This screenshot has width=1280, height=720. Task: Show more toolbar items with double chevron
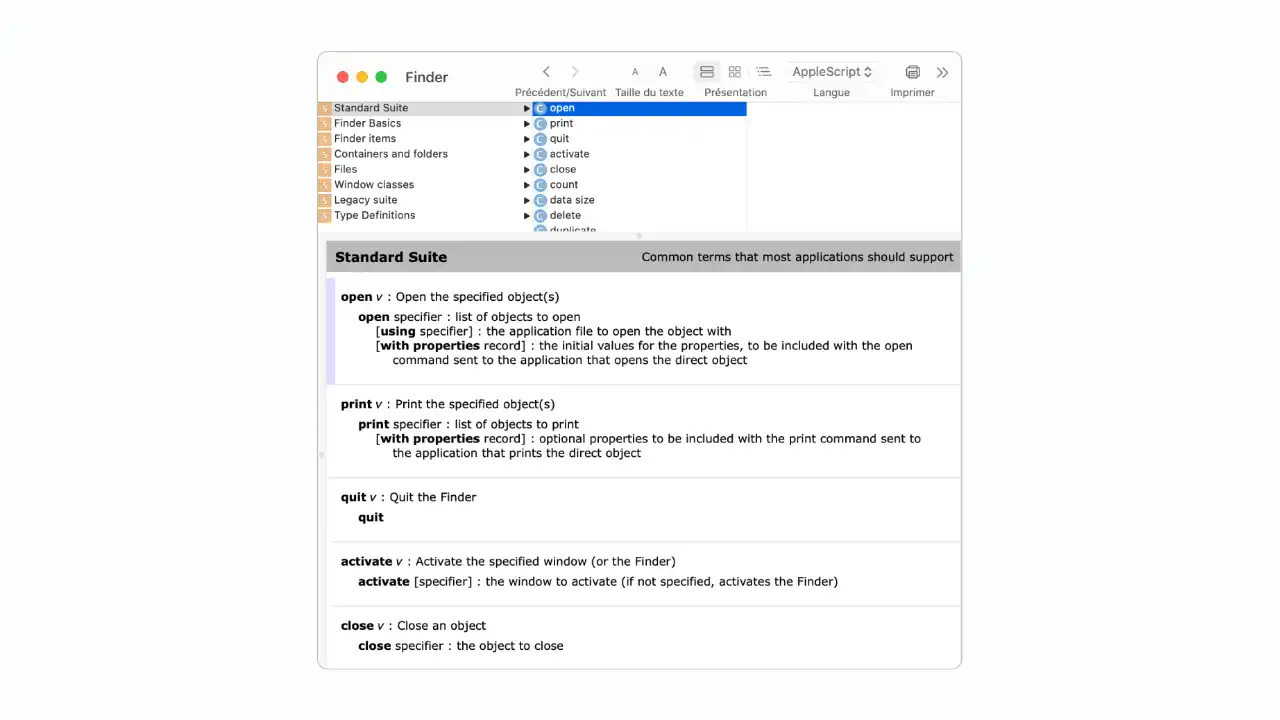click(x=942, y=72)
